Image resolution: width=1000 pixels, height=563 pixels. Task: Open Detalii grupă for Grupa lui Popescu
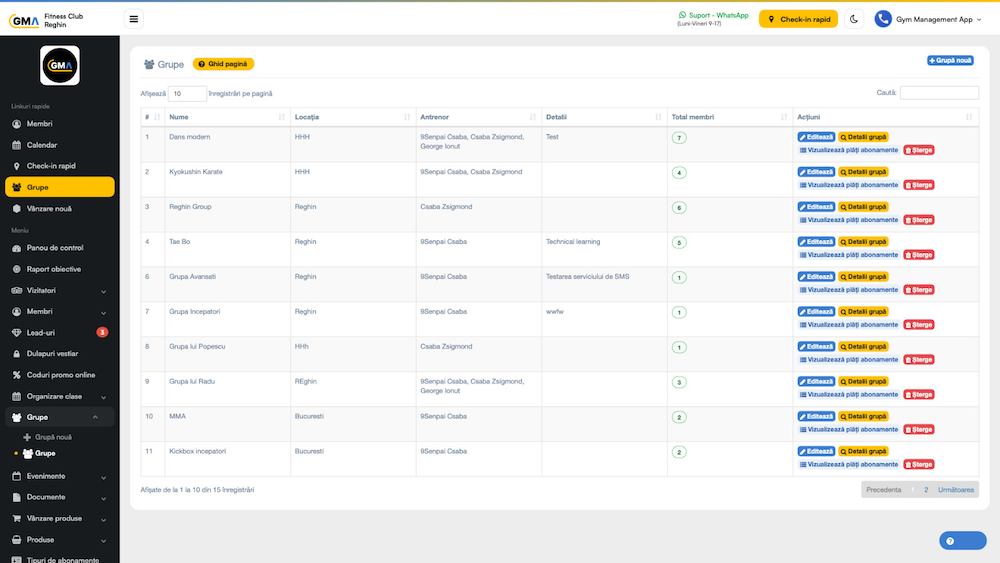863,347
